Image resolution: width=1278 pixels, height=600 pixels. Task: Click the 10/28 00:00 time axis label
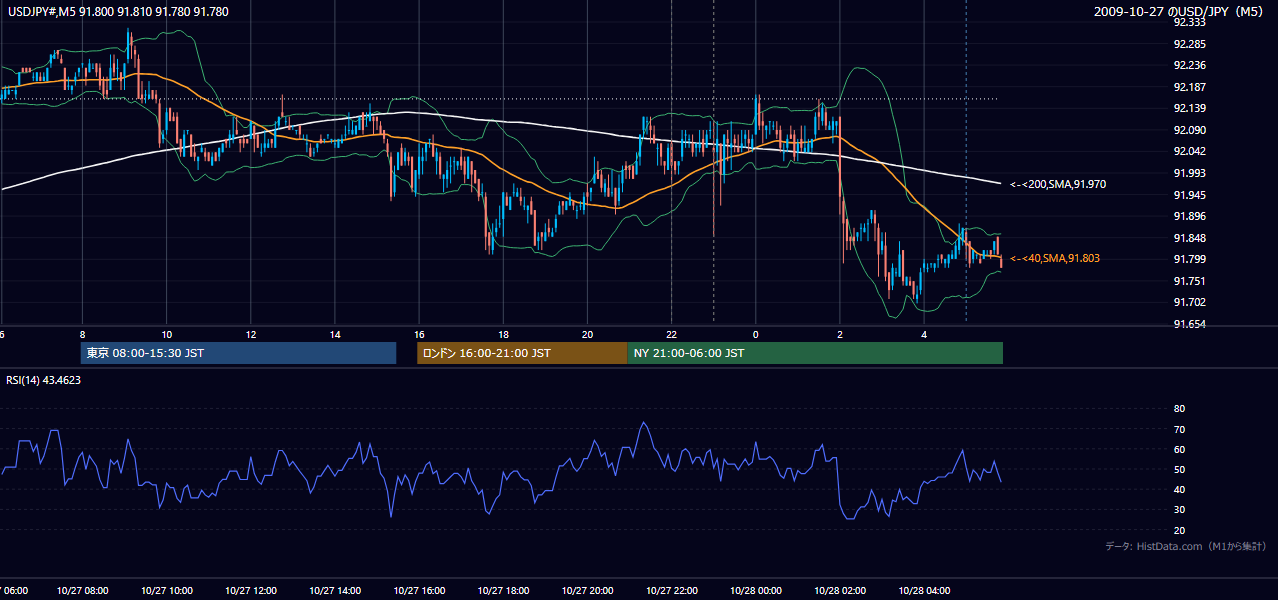tap(757, 590)
